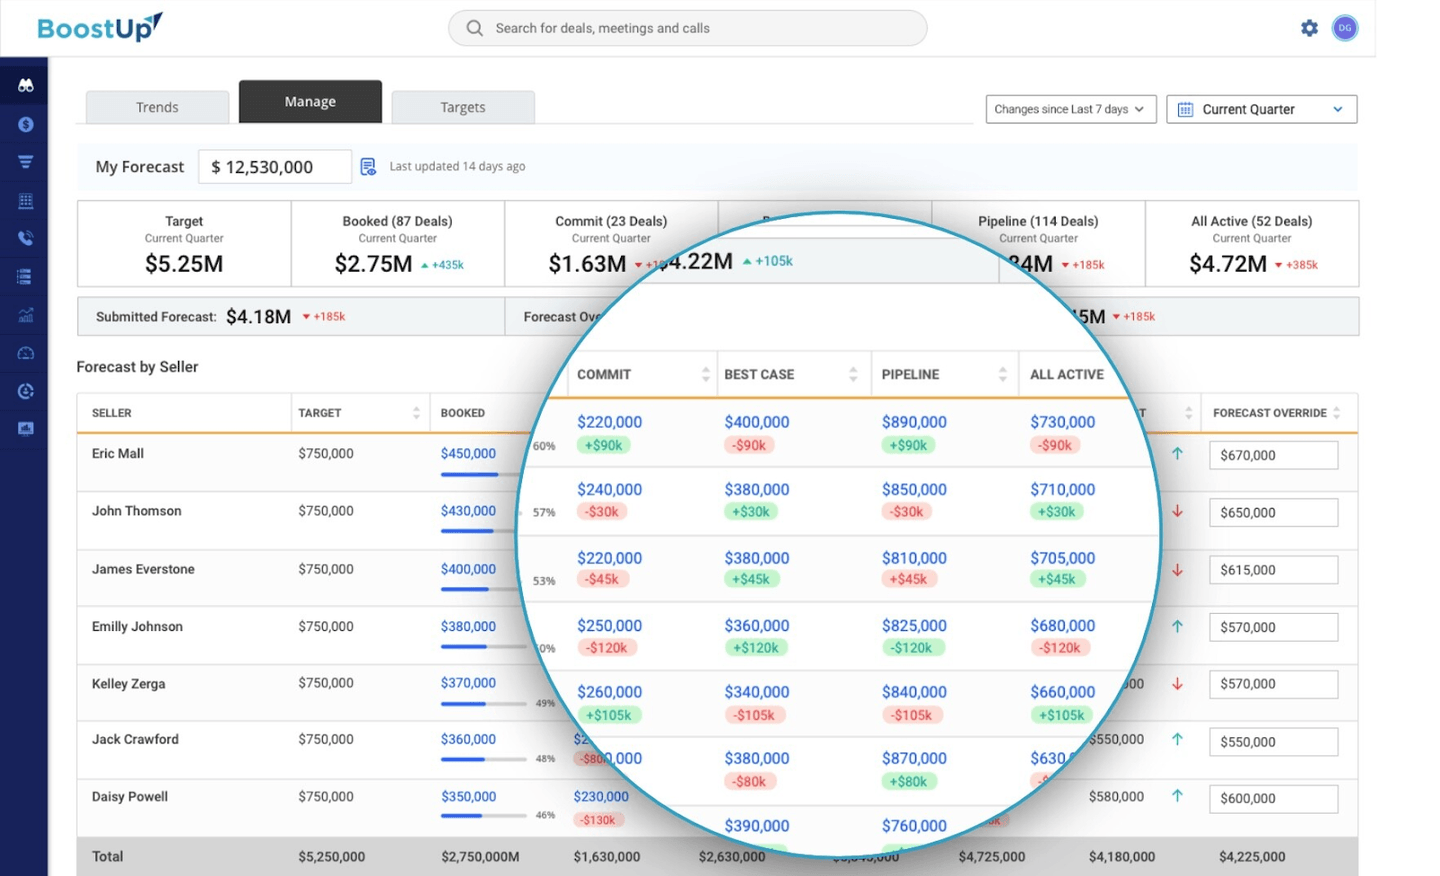The height and width of the screenshot is (876, 1440).
Task: Expand the Changes since Last 7 days dropdown
Action: pyautogui.click(x=1071, y=109)
